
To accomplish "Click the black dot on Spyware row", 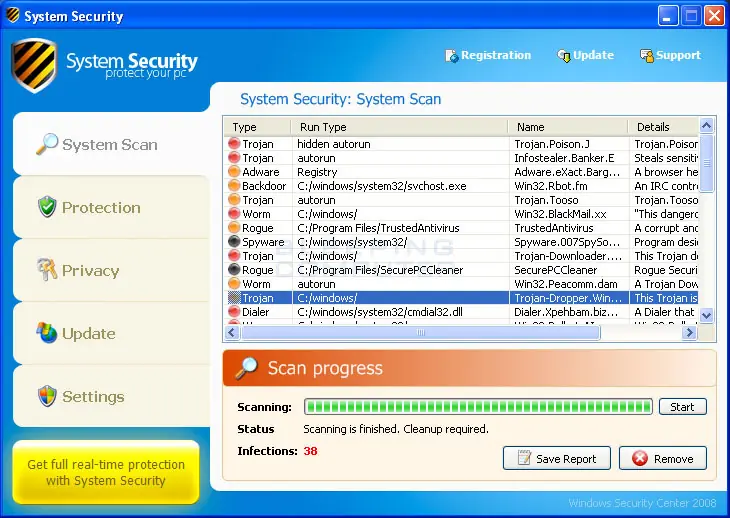I will click(234, 242).
